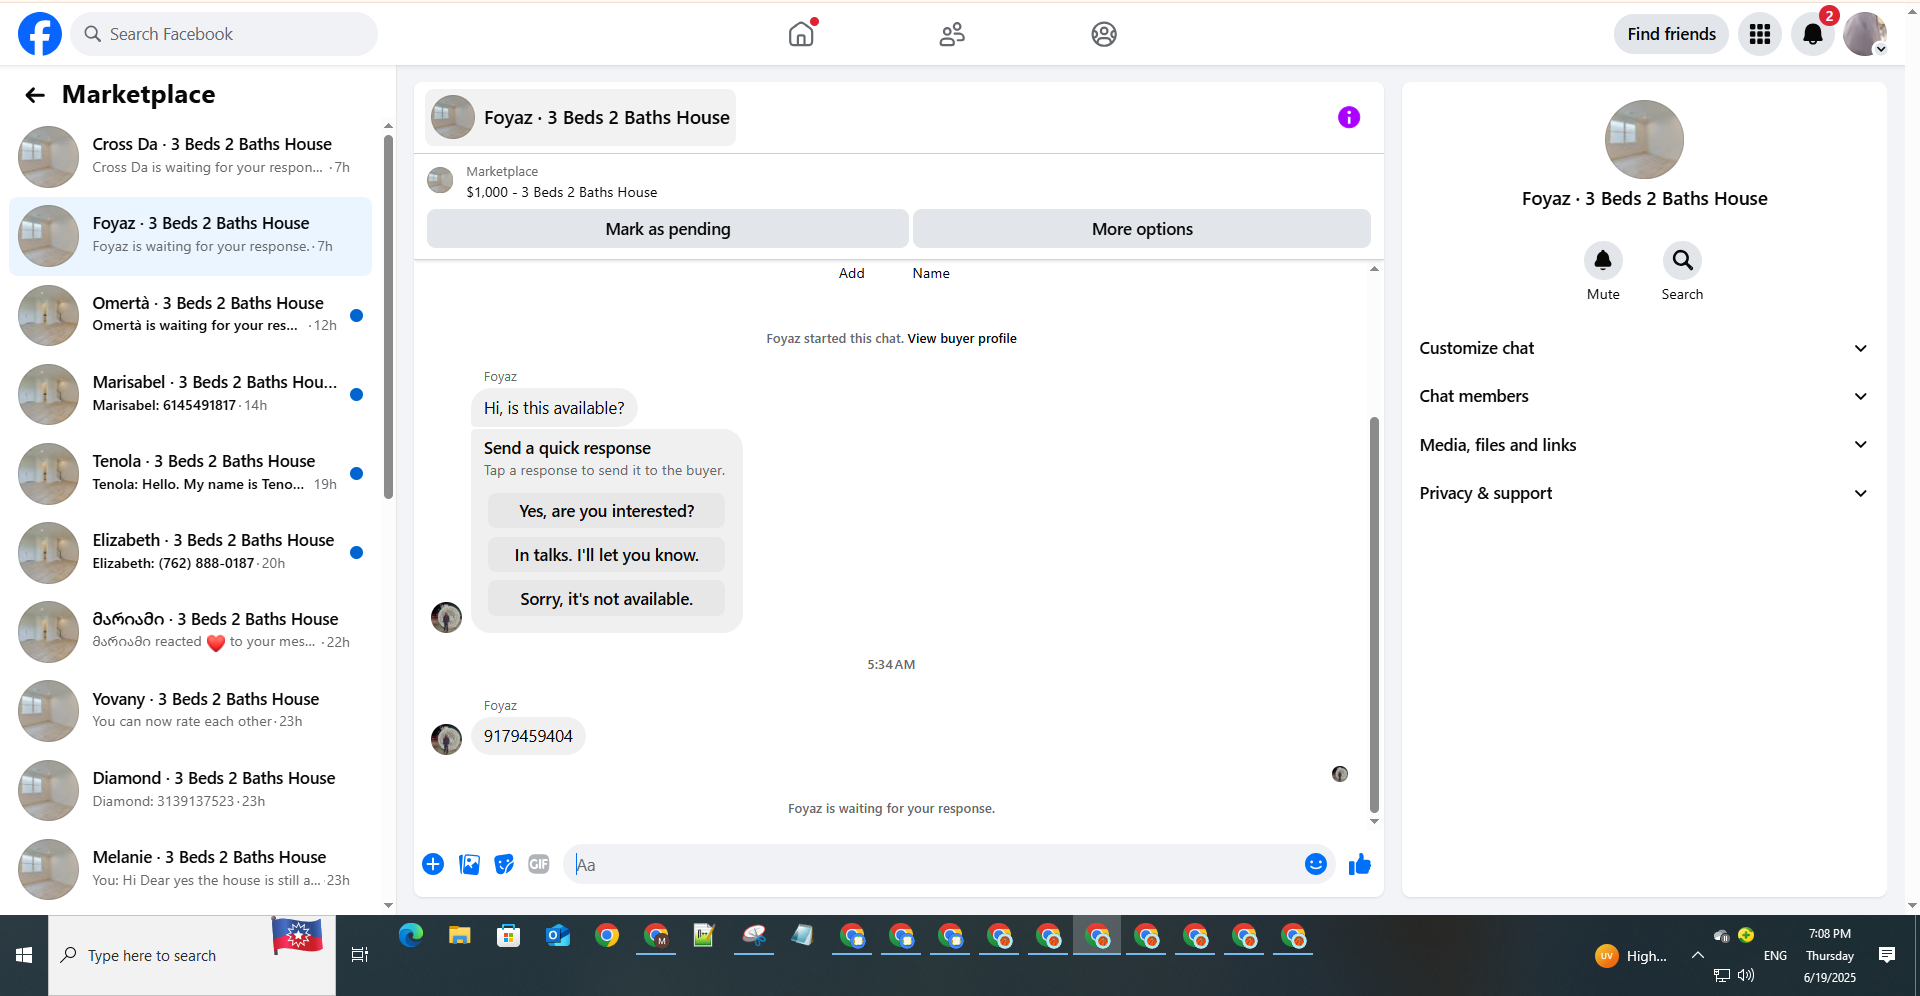This screenshot has height=996, width=1920.
Task: Open the Windows action center notifications
Action: point(1887,955)
